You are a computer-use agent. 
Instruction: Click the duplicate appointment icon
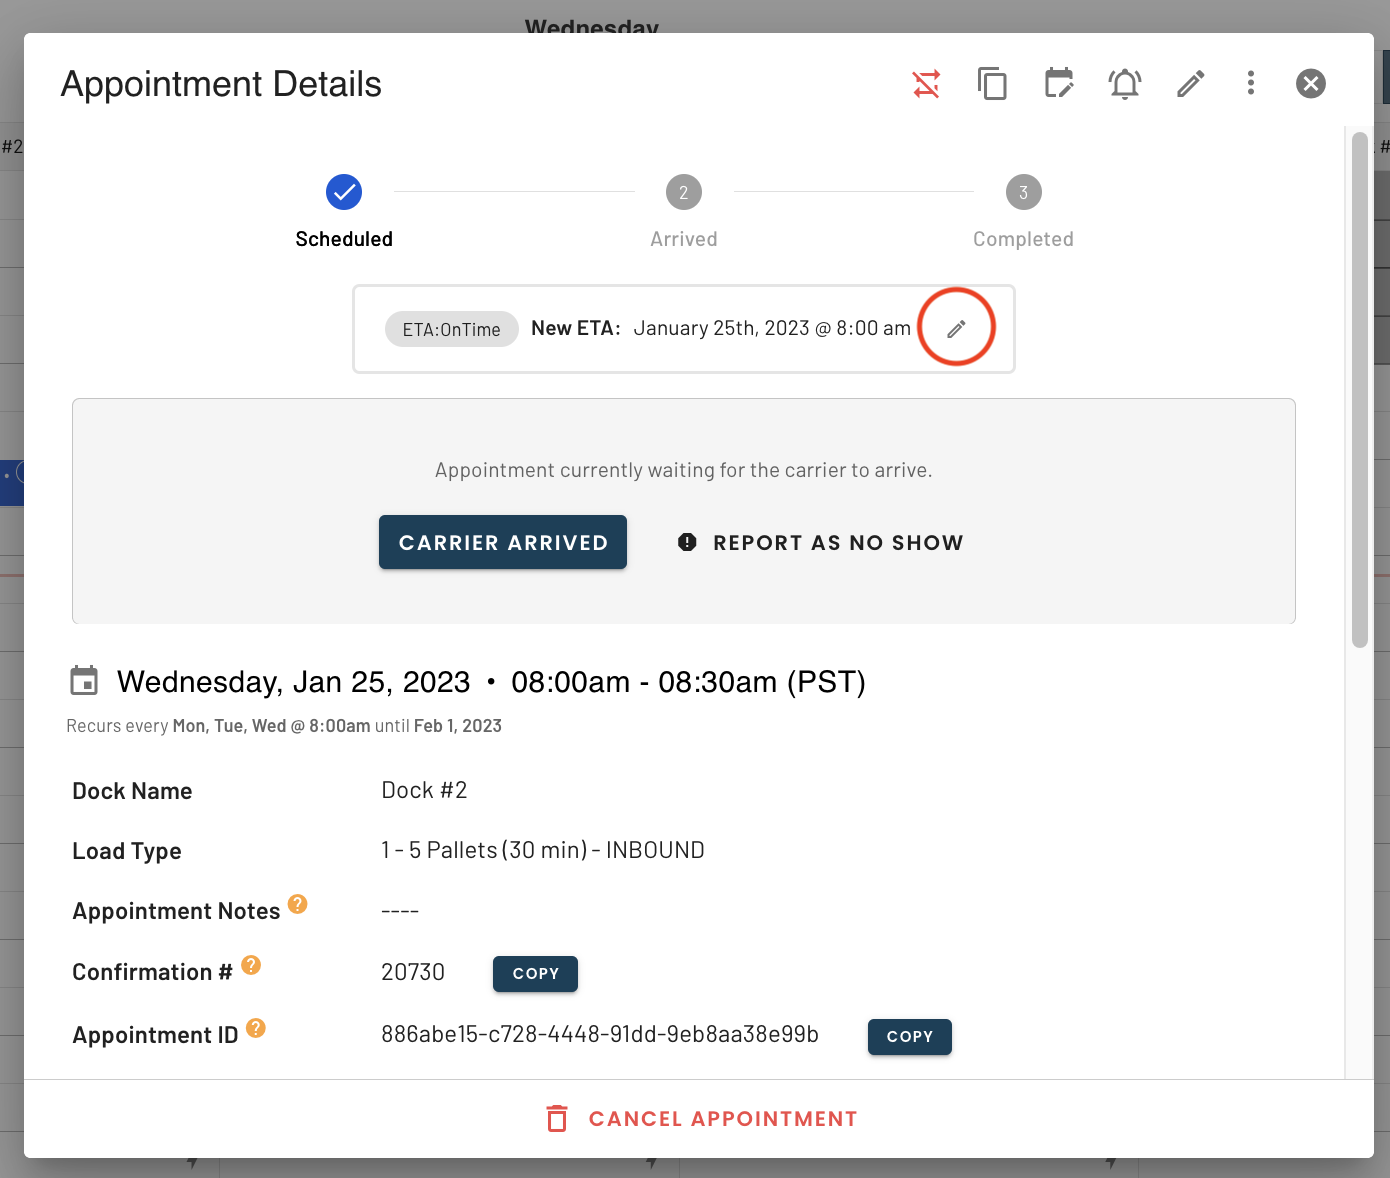pyautogui.click(x=992, y=83)
